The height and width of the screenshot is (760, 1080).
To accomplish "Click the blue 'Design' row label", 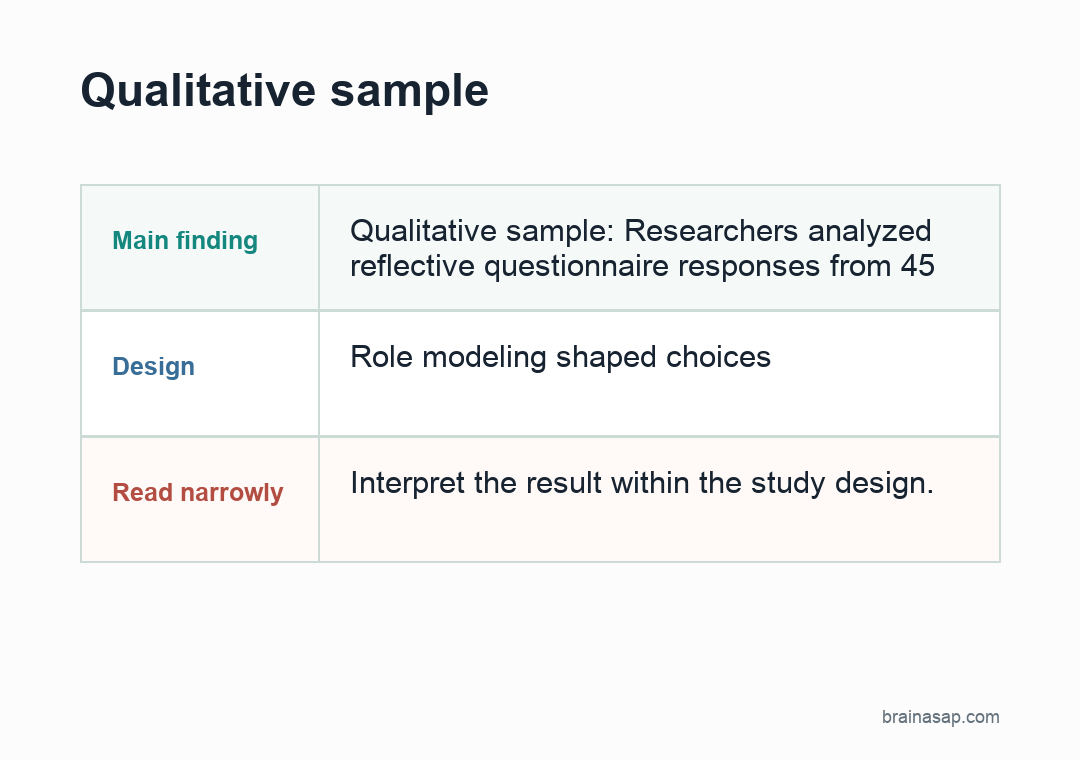I will tap(153, 367).
